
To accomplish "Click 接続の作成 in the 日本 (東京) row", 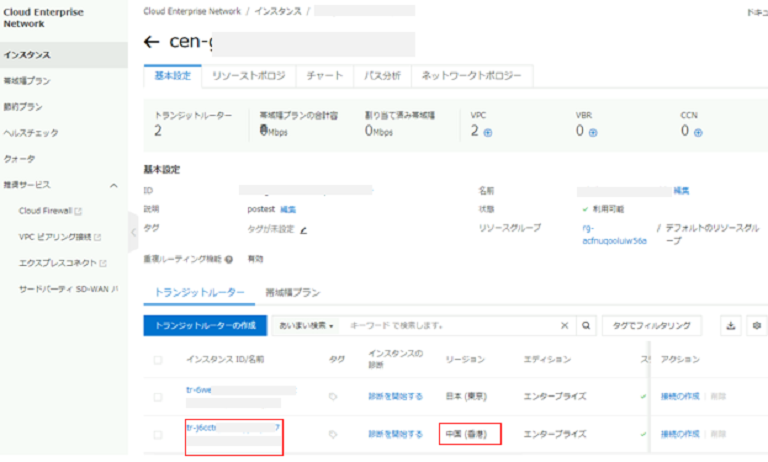I will [680, 396].
